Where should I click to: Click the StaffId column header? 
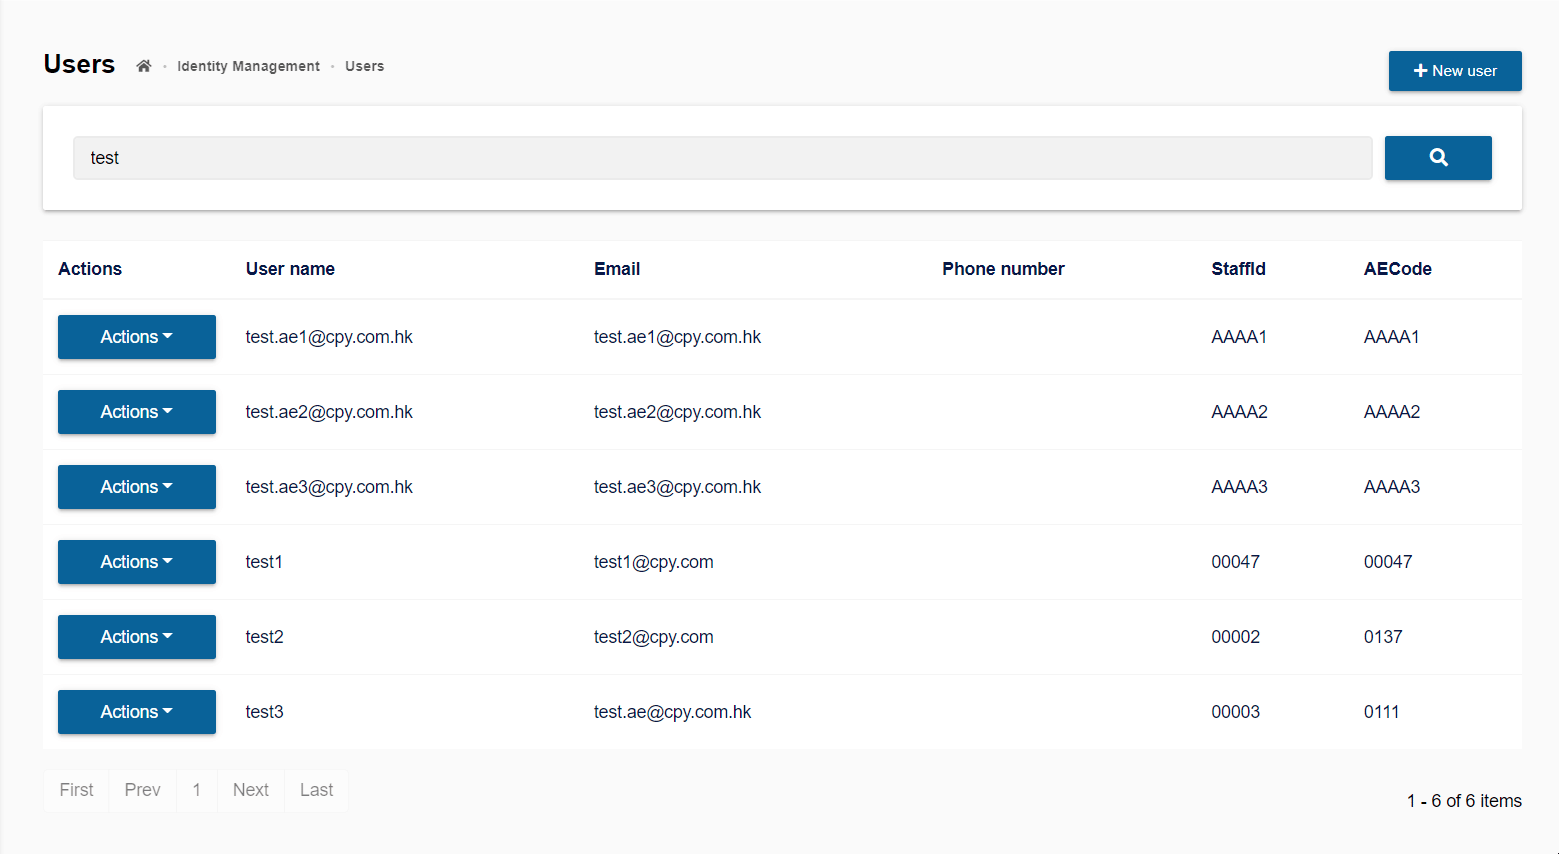tap(1238, 269)
